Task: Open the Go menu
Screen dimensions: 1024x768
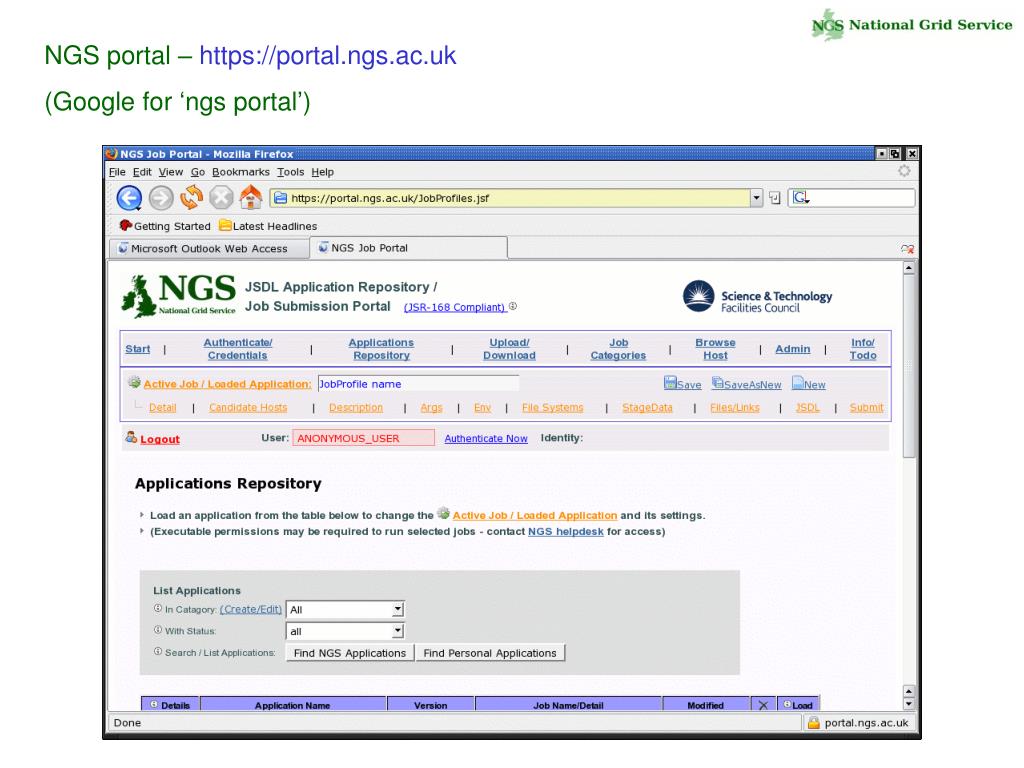Action: pyautogui.click(x=198, y=172)
